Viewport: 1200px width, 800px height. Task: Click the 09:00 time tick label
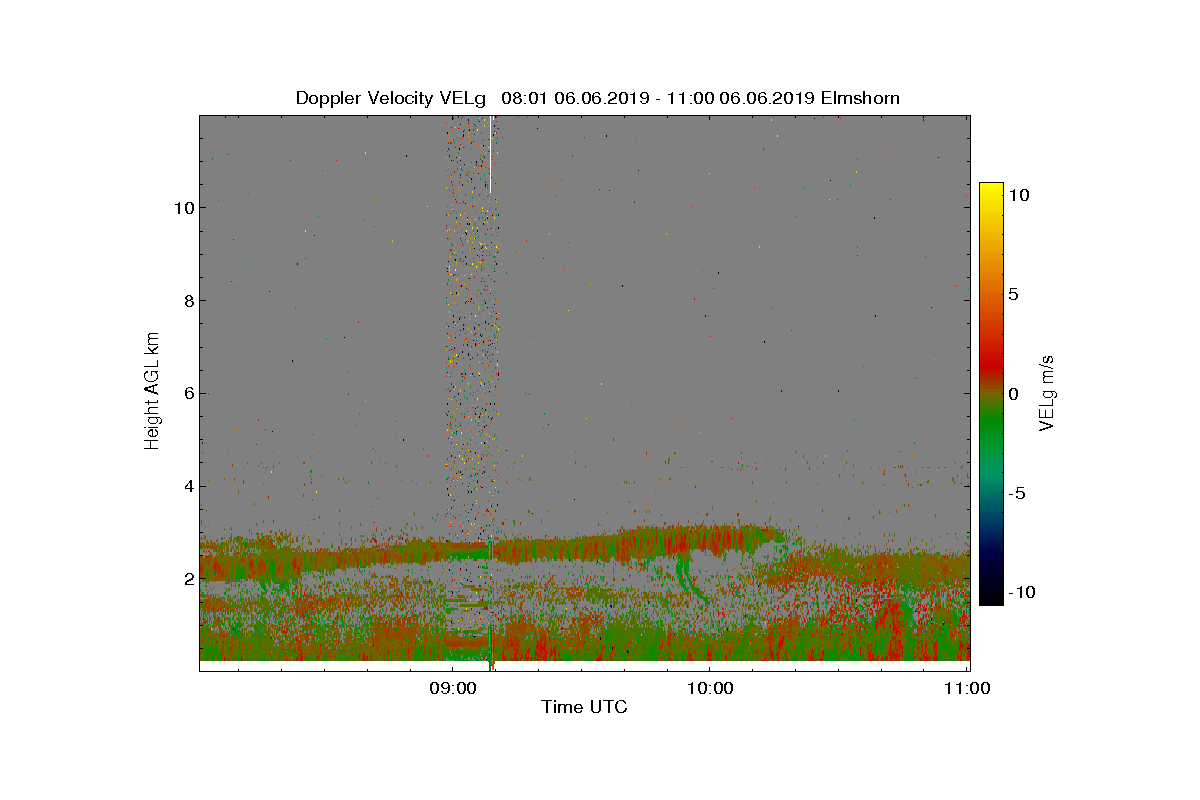(x=453, y=688)
